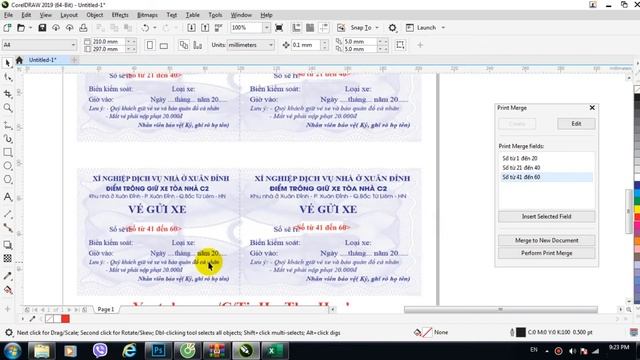Click the Import icon
The width and height of the screenshot is (640, 360).
(191, 28)
